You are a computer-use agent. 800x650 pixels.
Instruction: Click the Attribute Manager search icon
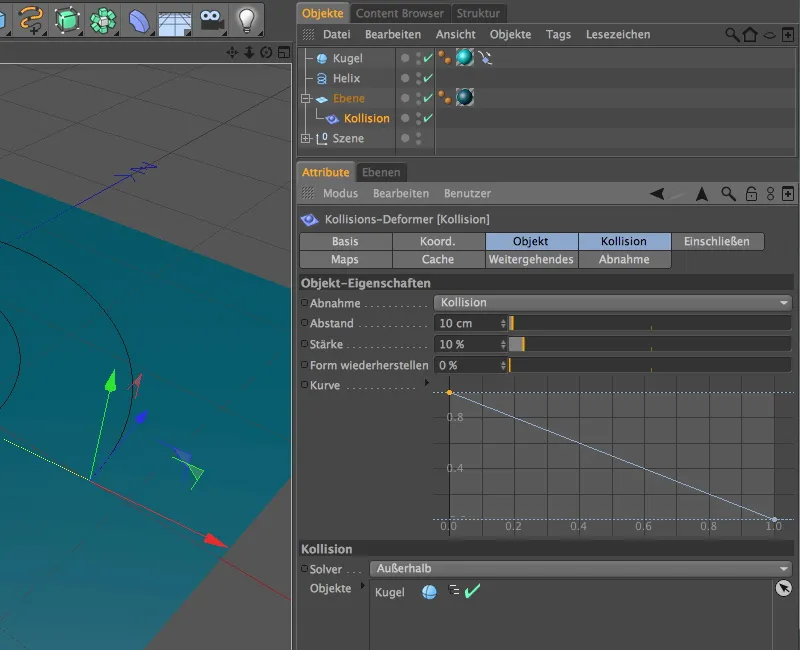[728, 194]
